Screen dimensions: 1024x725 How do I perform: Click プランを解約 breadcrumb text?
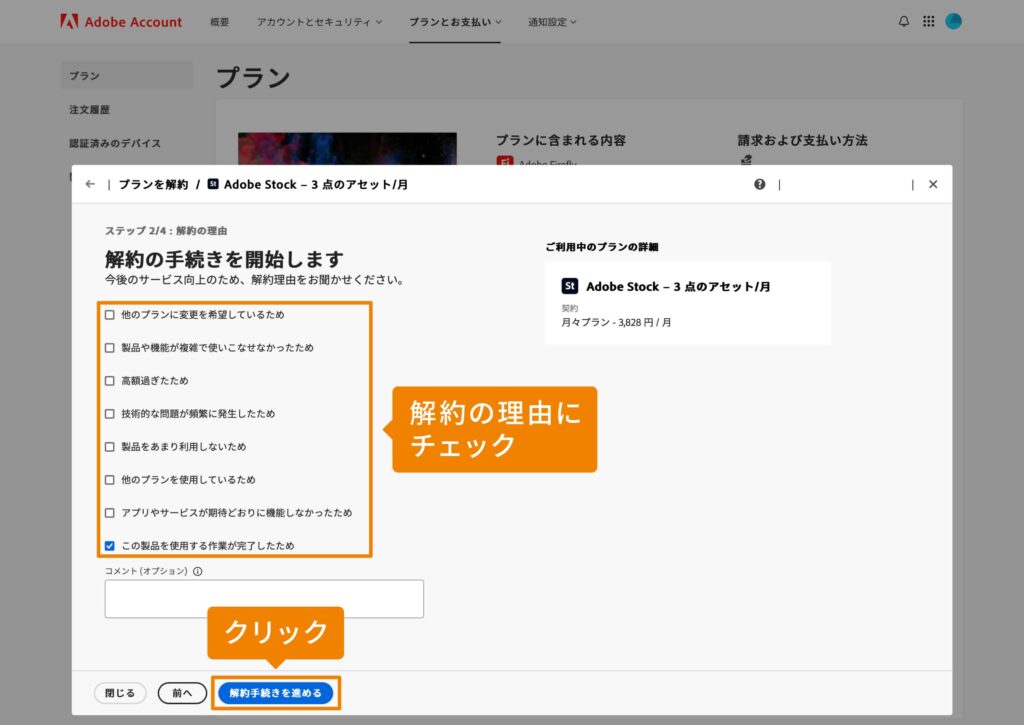(153, 184)
